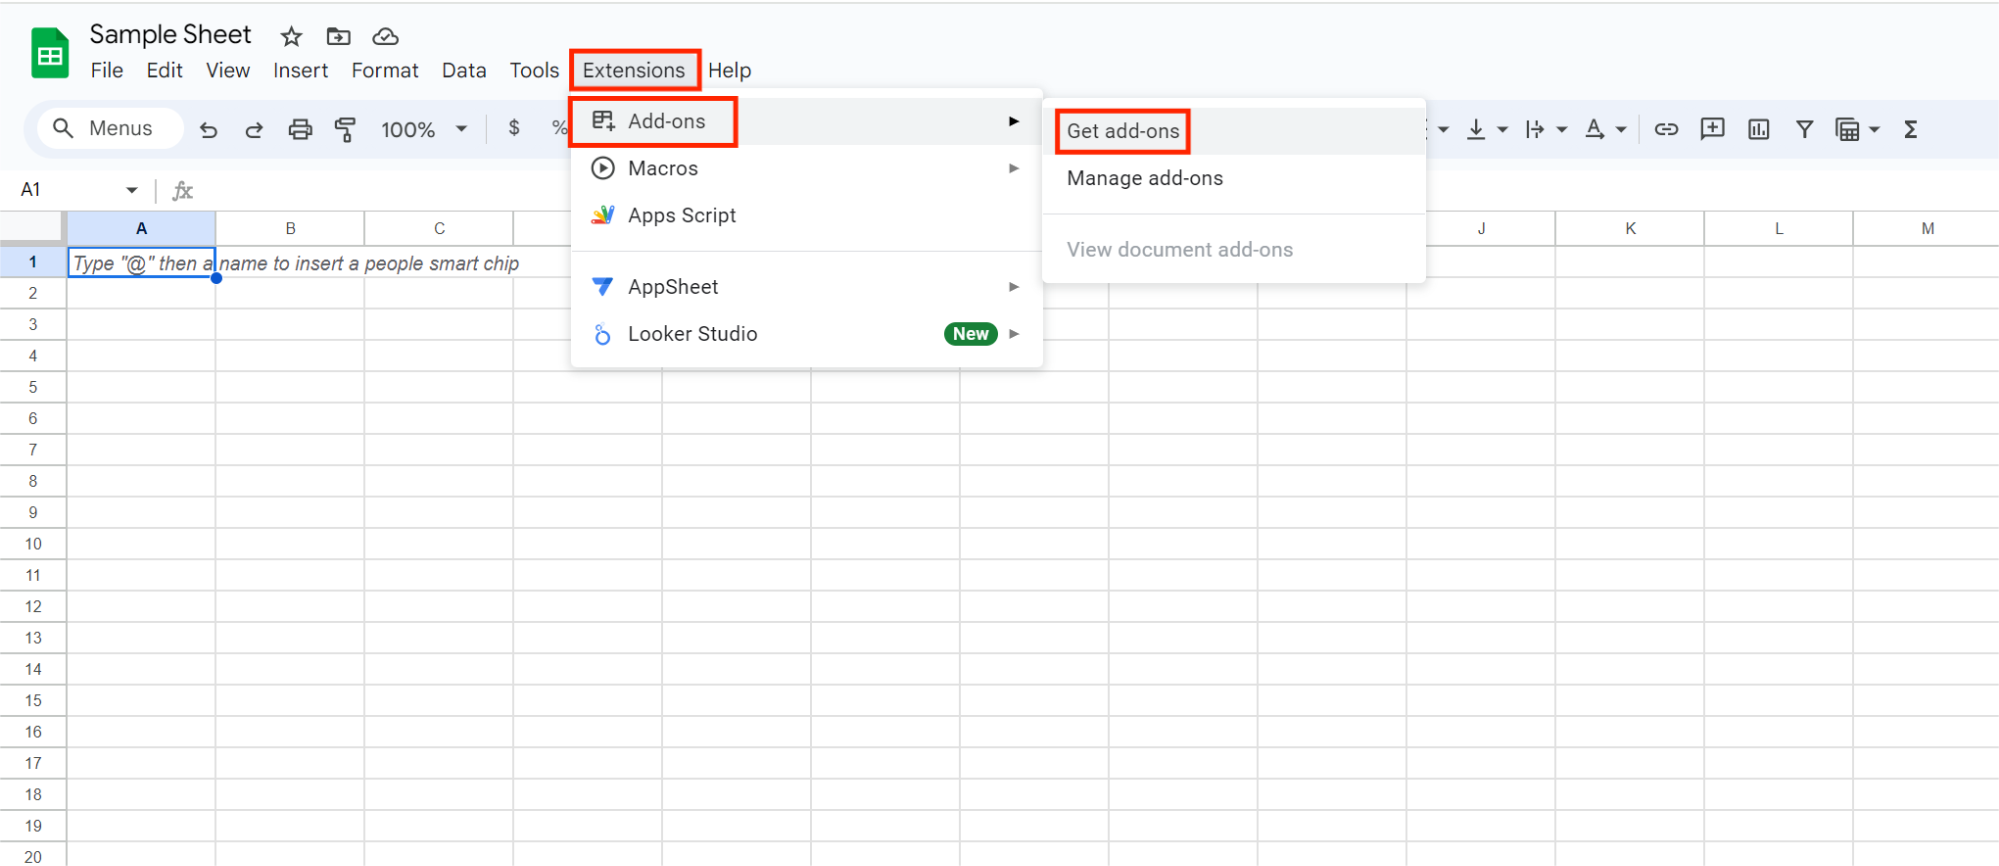This screenshot has width=1999, height=866.
Task: Select column A header
Action: pos(141,228)
